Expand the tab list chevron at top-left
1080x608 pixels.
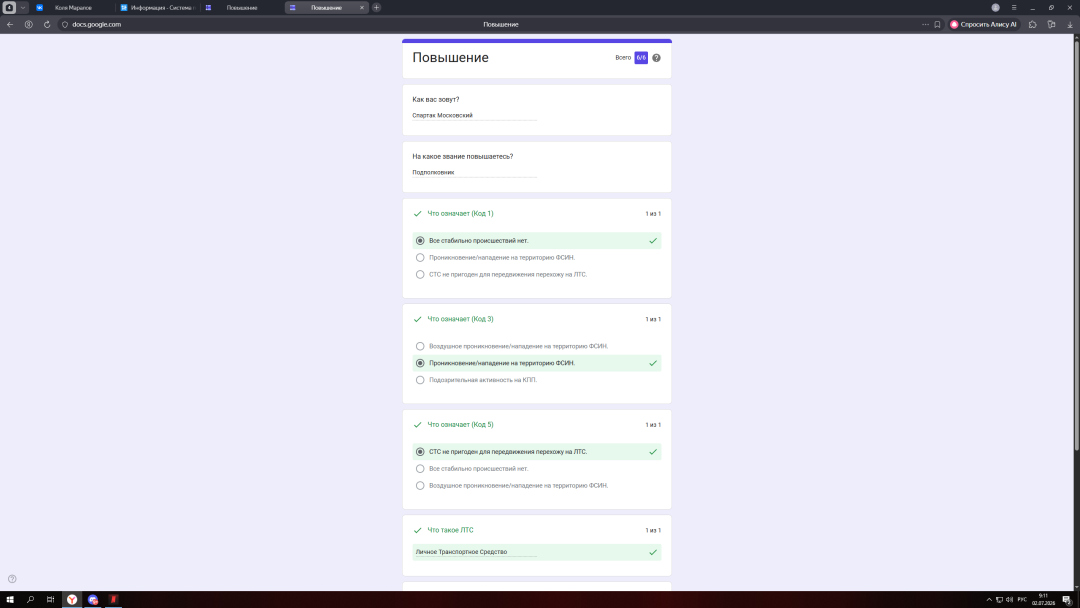[x=23, y=8]
